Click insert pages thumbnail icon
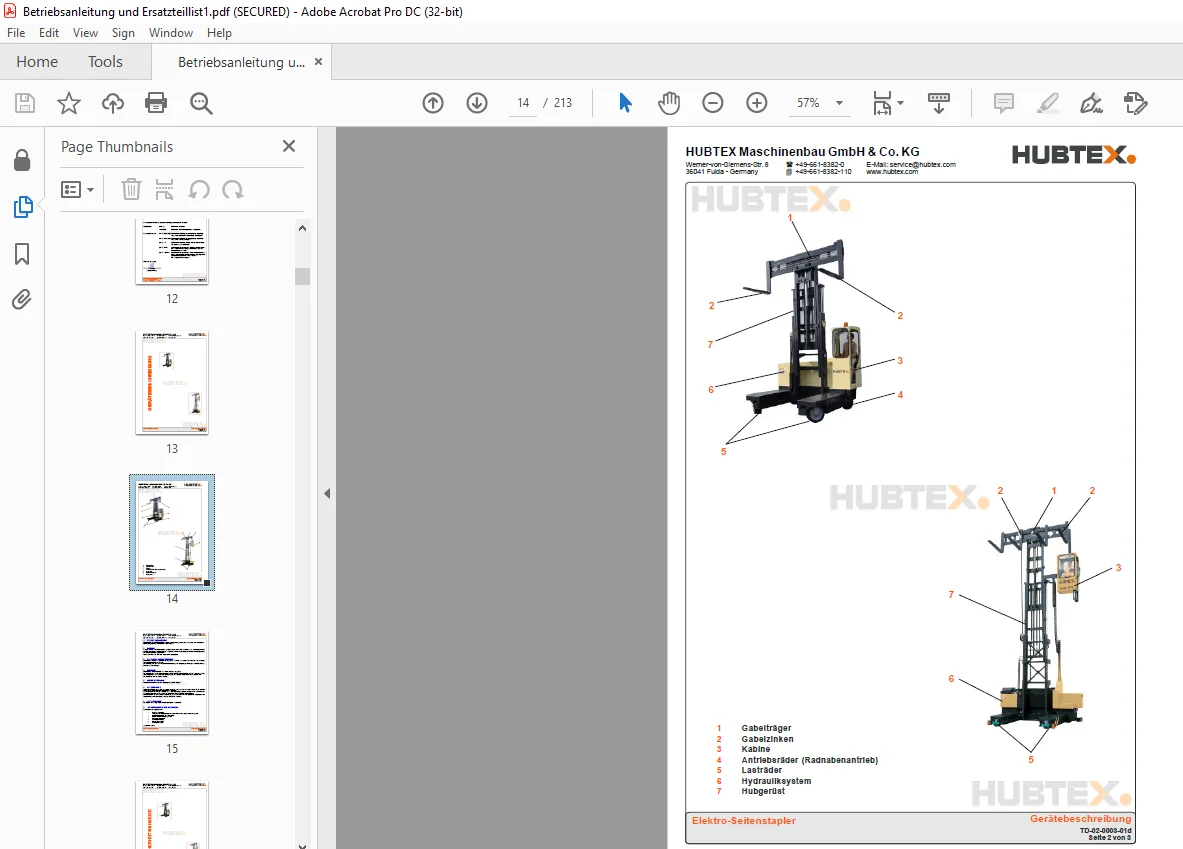The height and width of the screenshot is (849, 1183). click(x=164, y=189)
